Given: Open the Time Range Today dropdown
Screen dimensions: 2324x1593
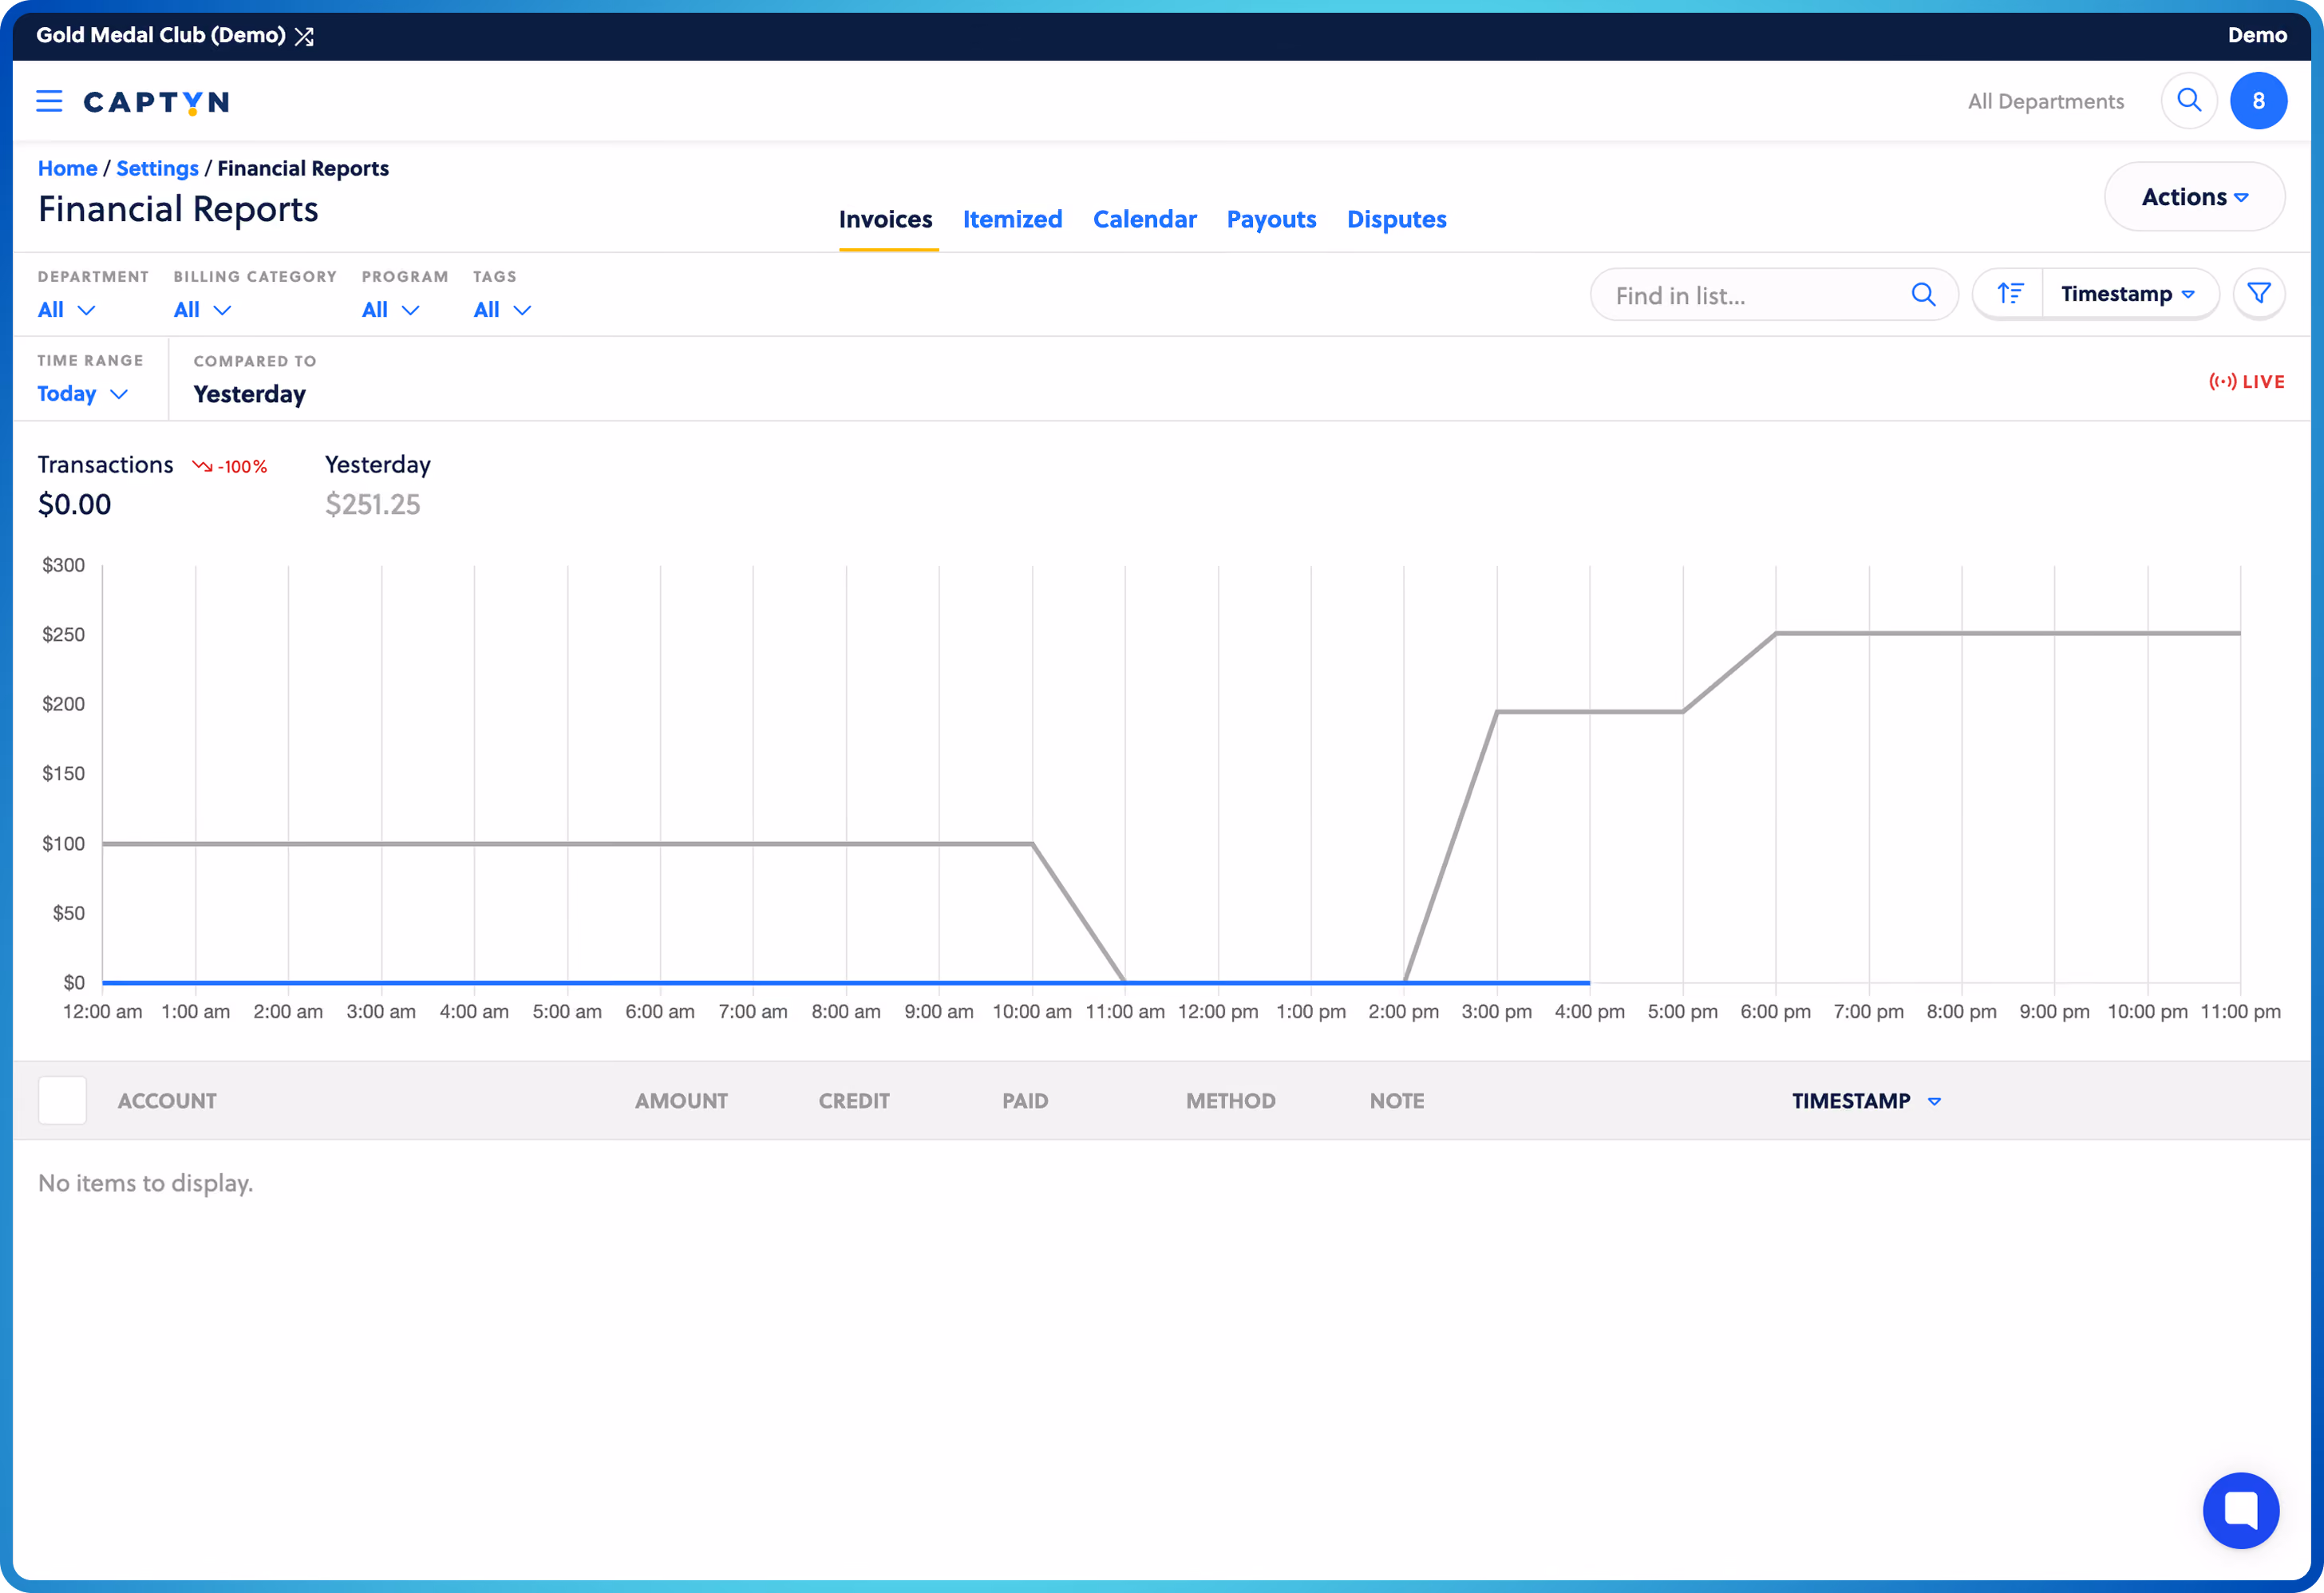Looking at the screenshot, I should click(x=83, y=394).
